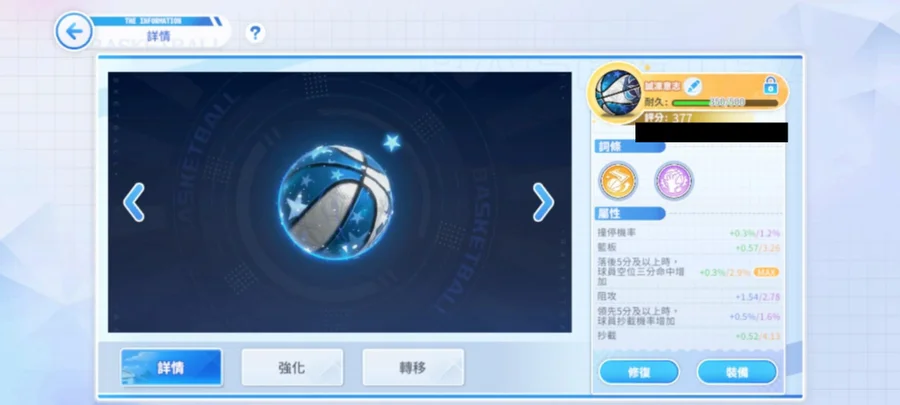Toggle the lock on this basketball

(x=770, y=86)
